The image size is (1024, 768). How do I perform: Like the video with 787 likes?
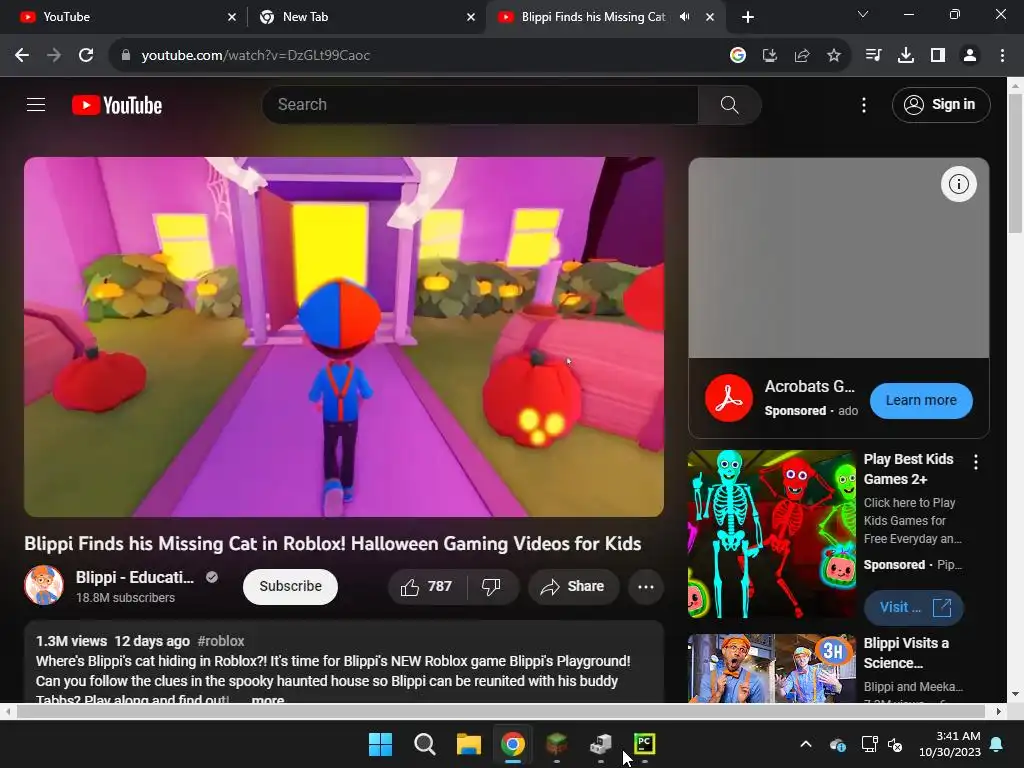(427, 586)
